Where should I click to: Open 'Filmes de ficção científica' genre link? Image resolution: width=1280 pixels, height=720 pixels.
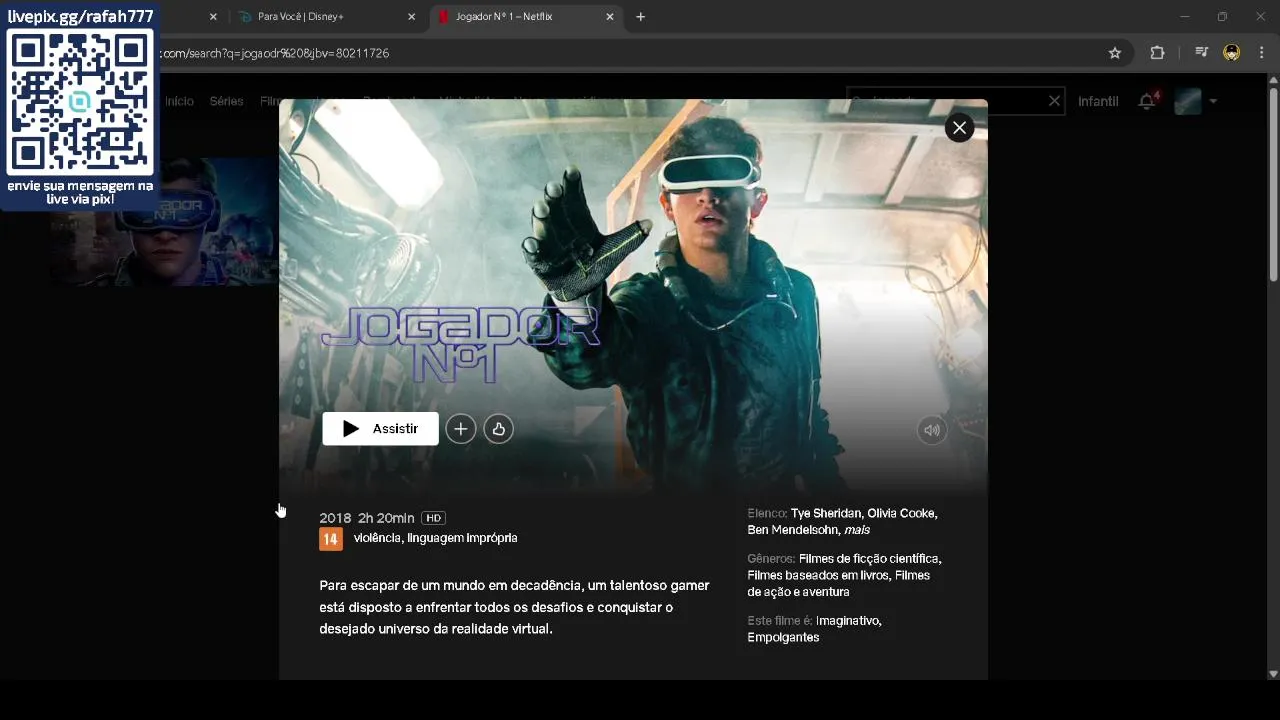870,559
